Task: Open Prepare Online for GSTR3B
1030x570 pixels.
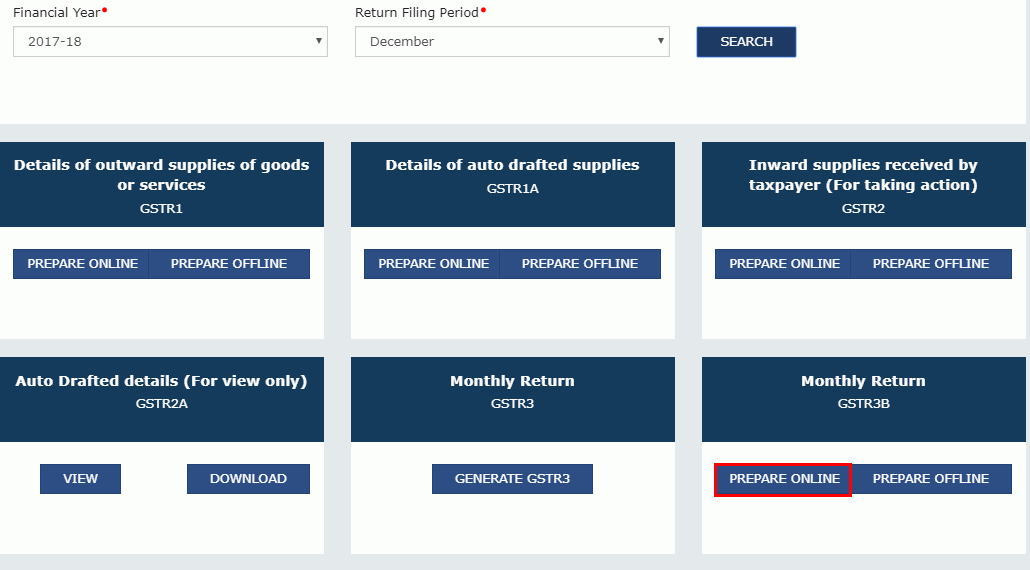Action: (784, 479)
